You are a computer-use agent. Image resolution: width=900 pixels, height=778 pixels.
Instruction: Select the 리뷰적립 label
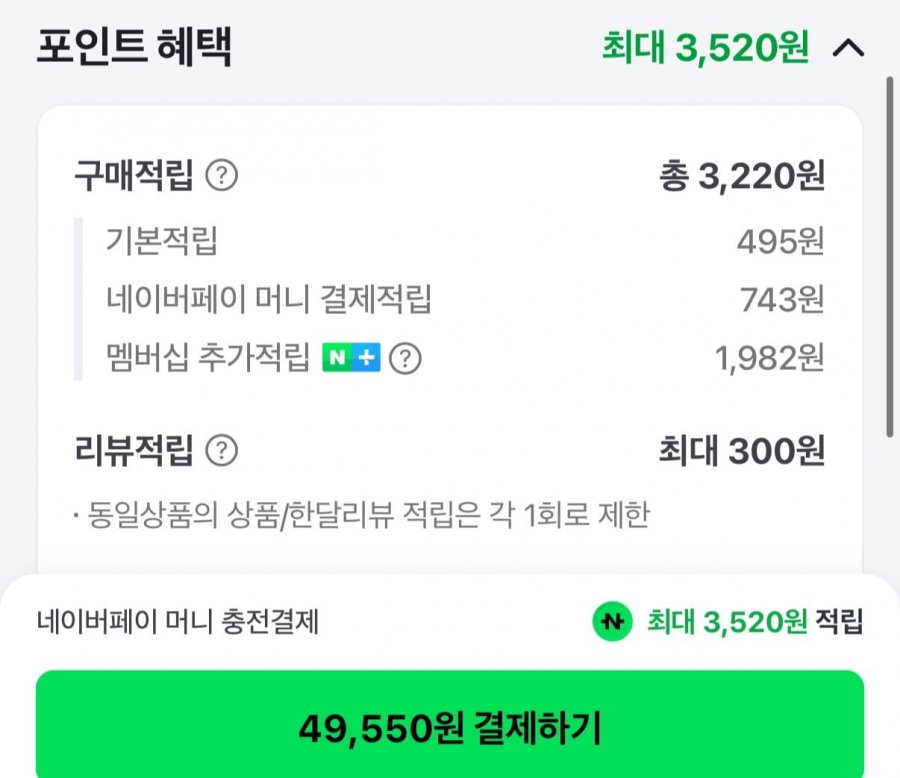tap(133, 450)
